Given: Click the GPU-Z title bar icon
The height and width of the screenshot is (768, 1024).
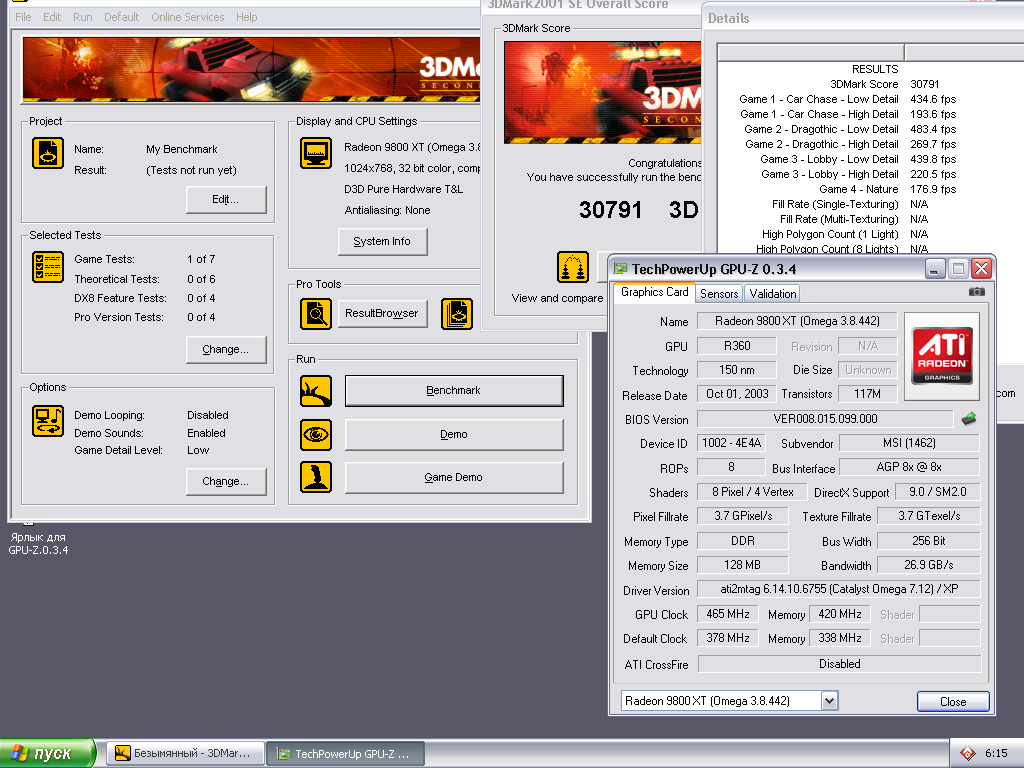Looking at the screenshot, I should [620, 268].
